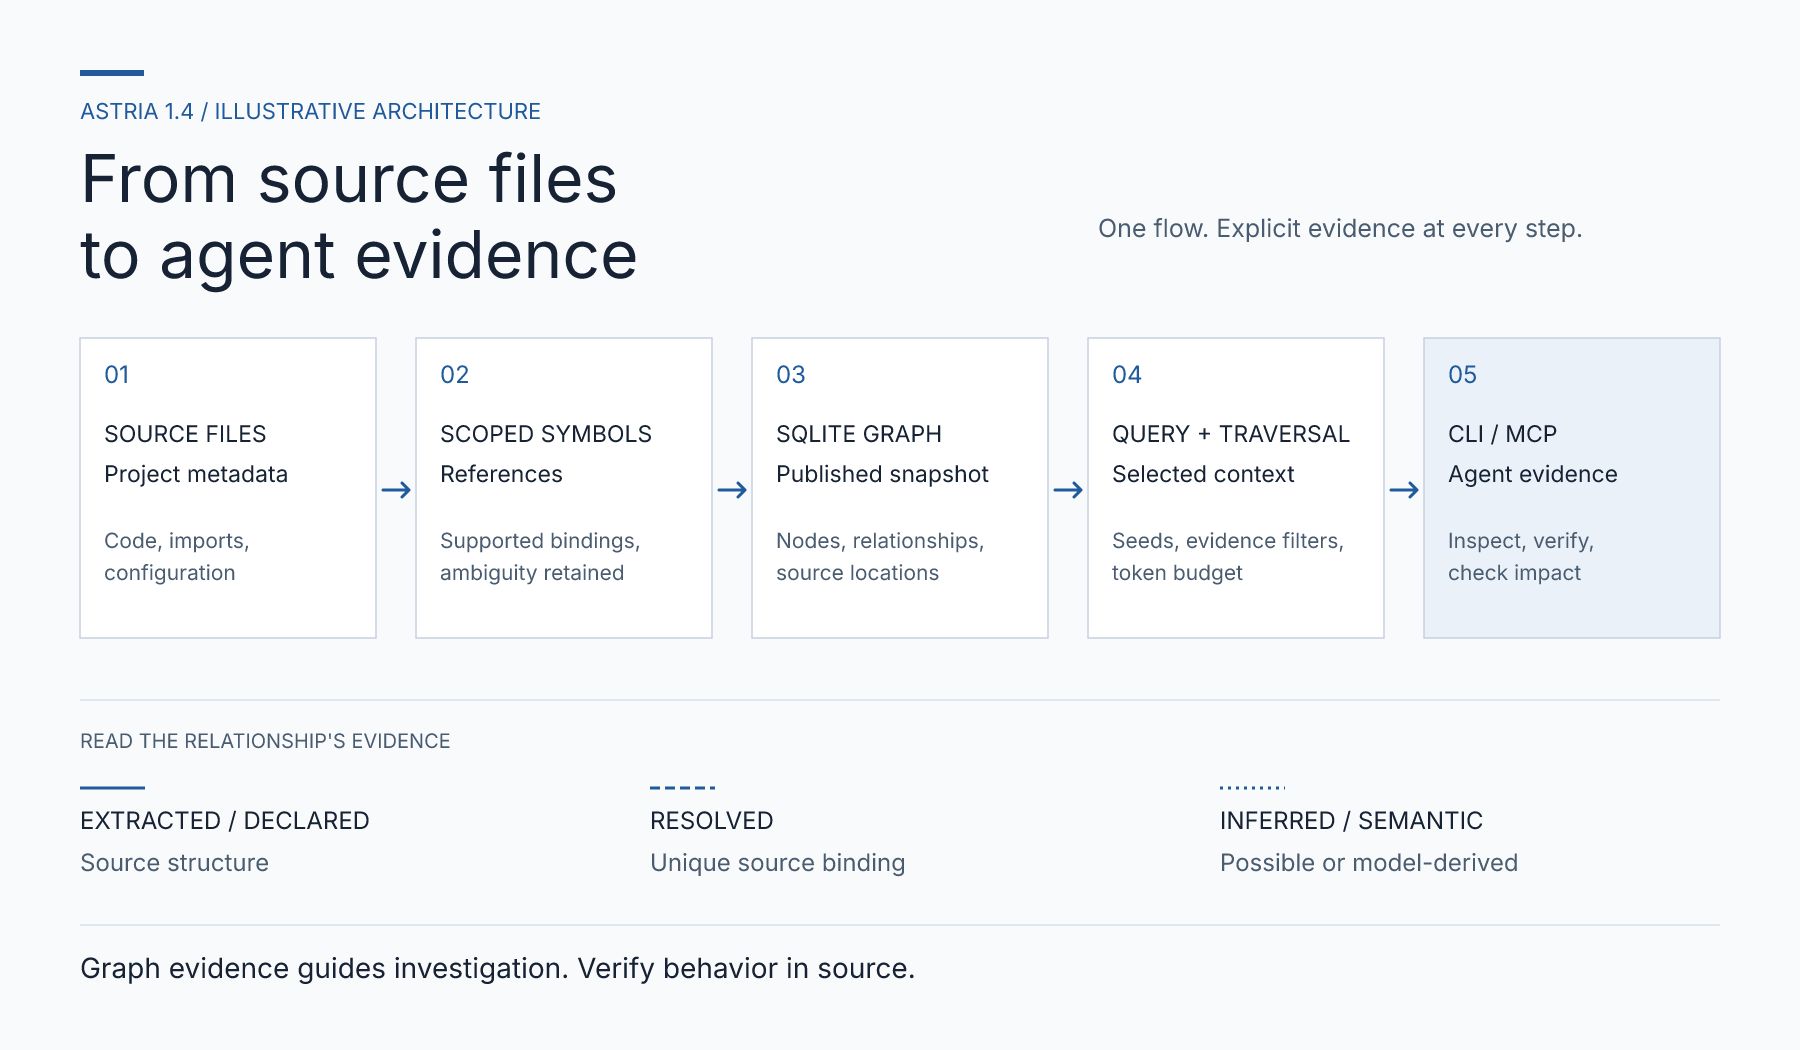Screen dimensions: 1800x1050
Task: Click step number '04'
Action: tap(1127, 374)
